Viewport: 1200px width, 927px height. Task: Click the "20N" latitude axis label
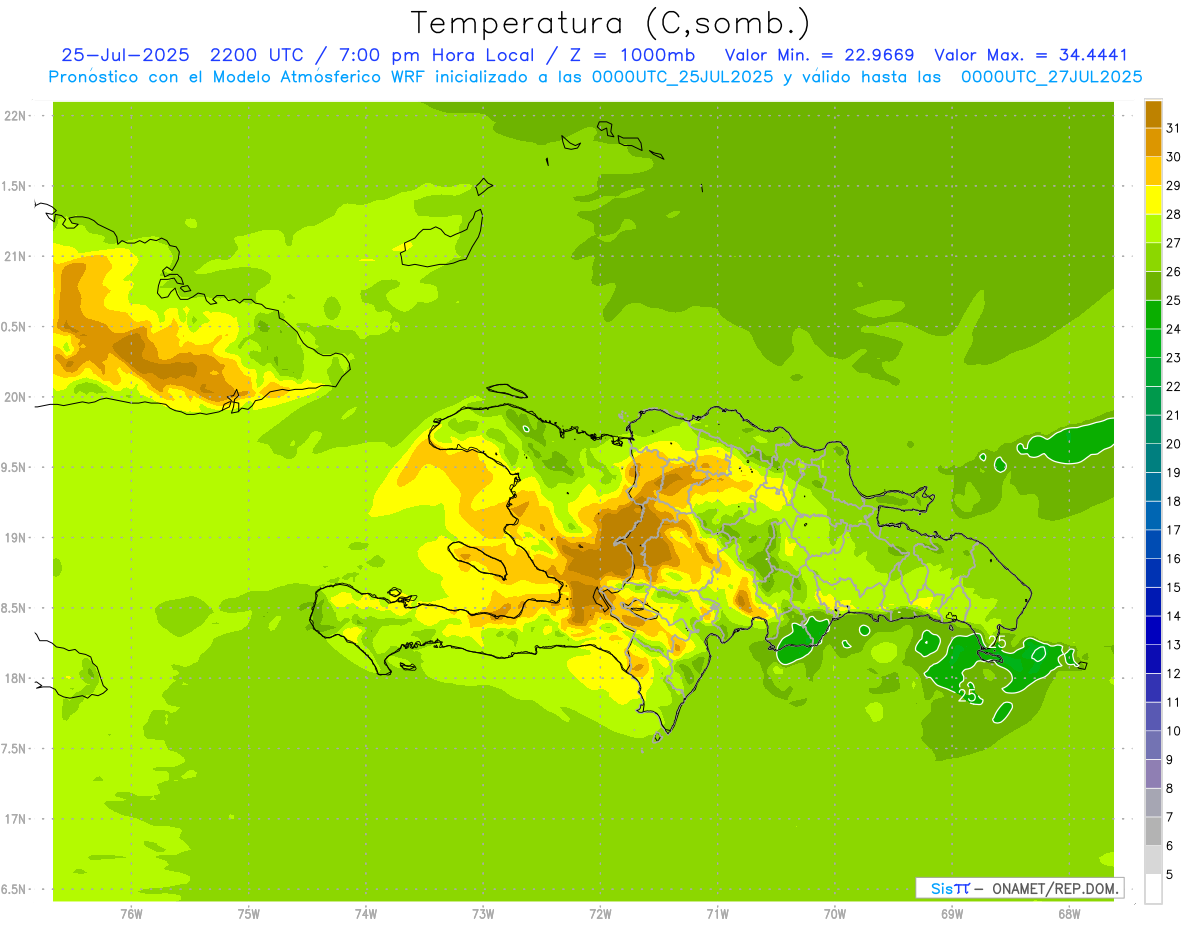pos(15,397)
